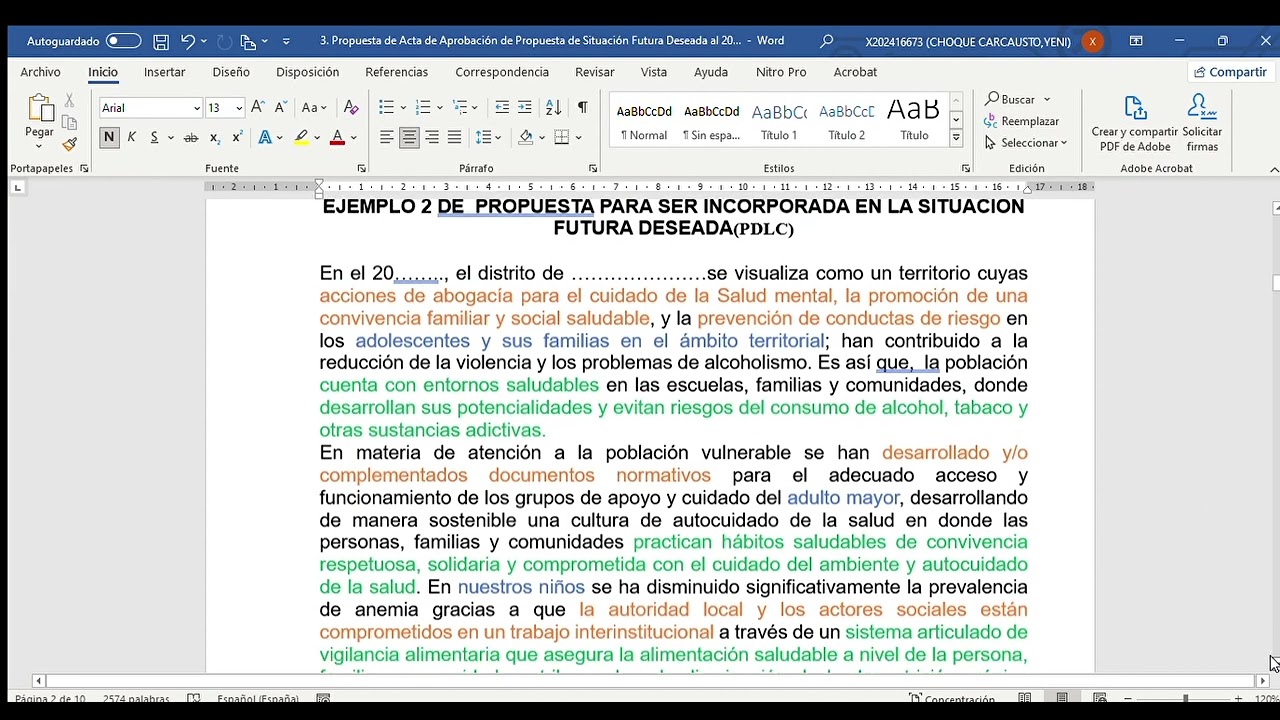Image resolution: width=1280 pixels, height=720 pixels.
Task: Copy selection with the copy icon
Action: pos(69,122)
